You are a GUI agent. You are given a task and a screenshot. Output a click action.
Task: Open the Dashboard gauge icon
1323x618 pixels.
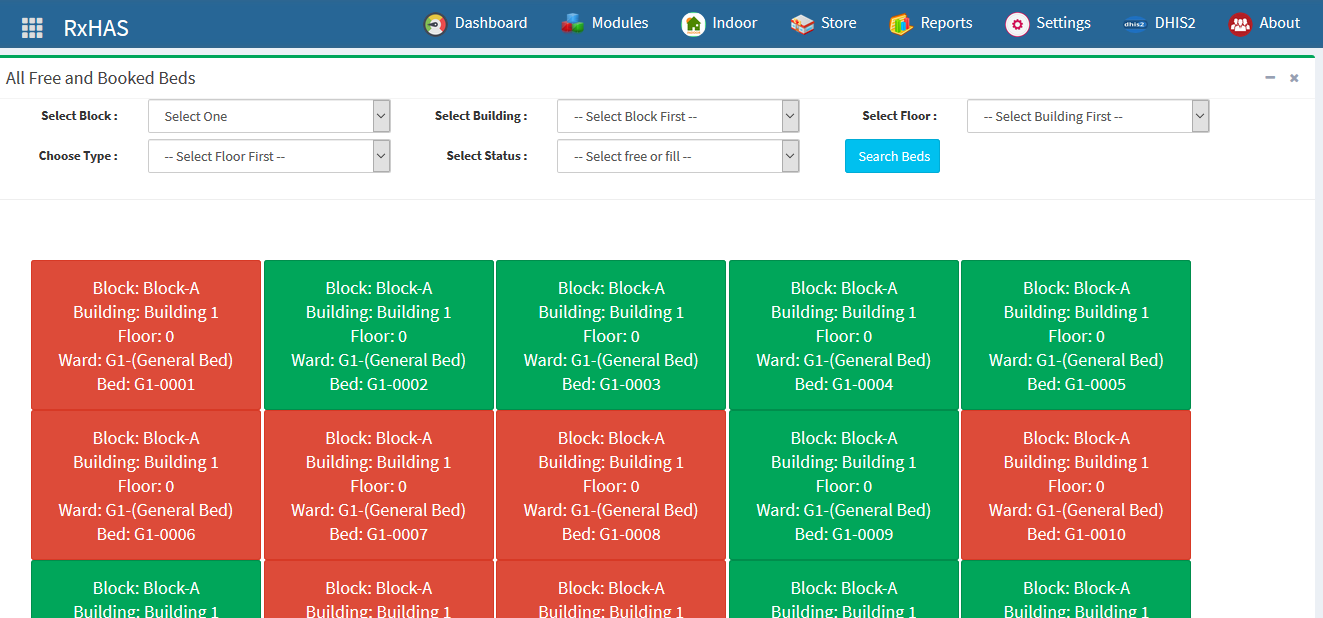(x=435, y=24)
